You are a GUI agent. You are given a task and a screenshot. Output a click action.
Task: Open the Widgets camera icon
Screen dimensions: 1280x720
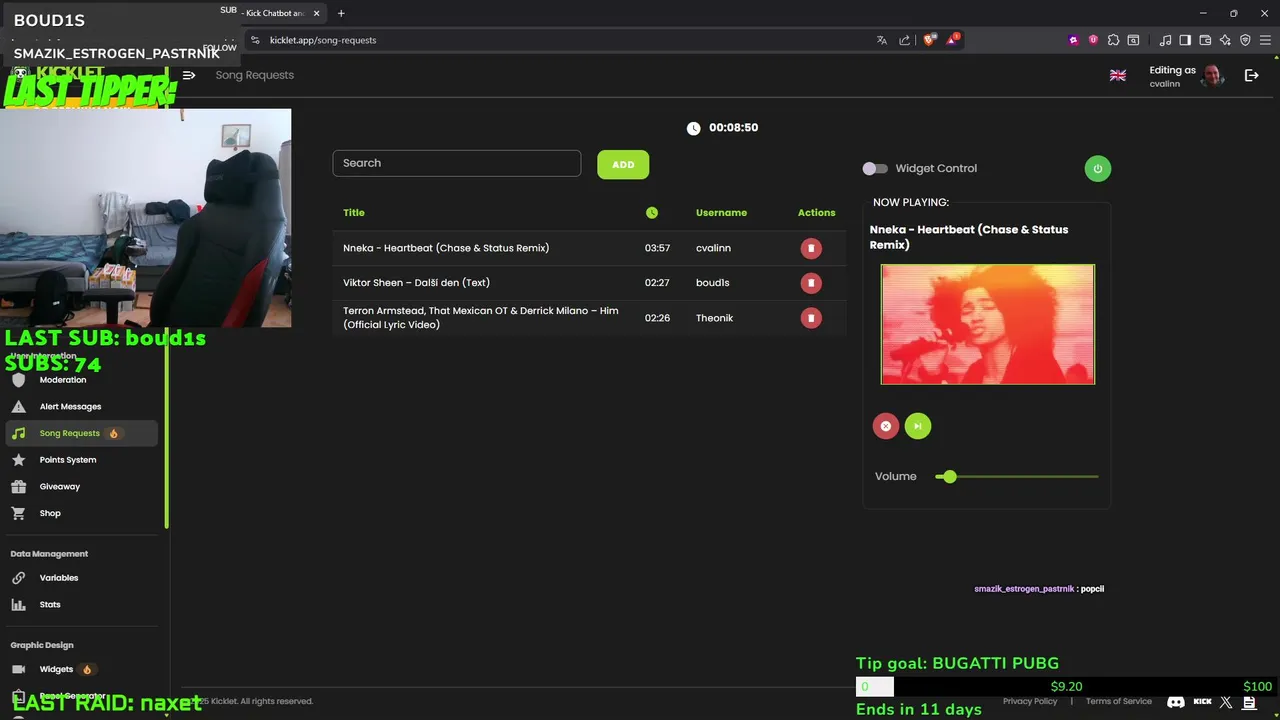[18, 669]
